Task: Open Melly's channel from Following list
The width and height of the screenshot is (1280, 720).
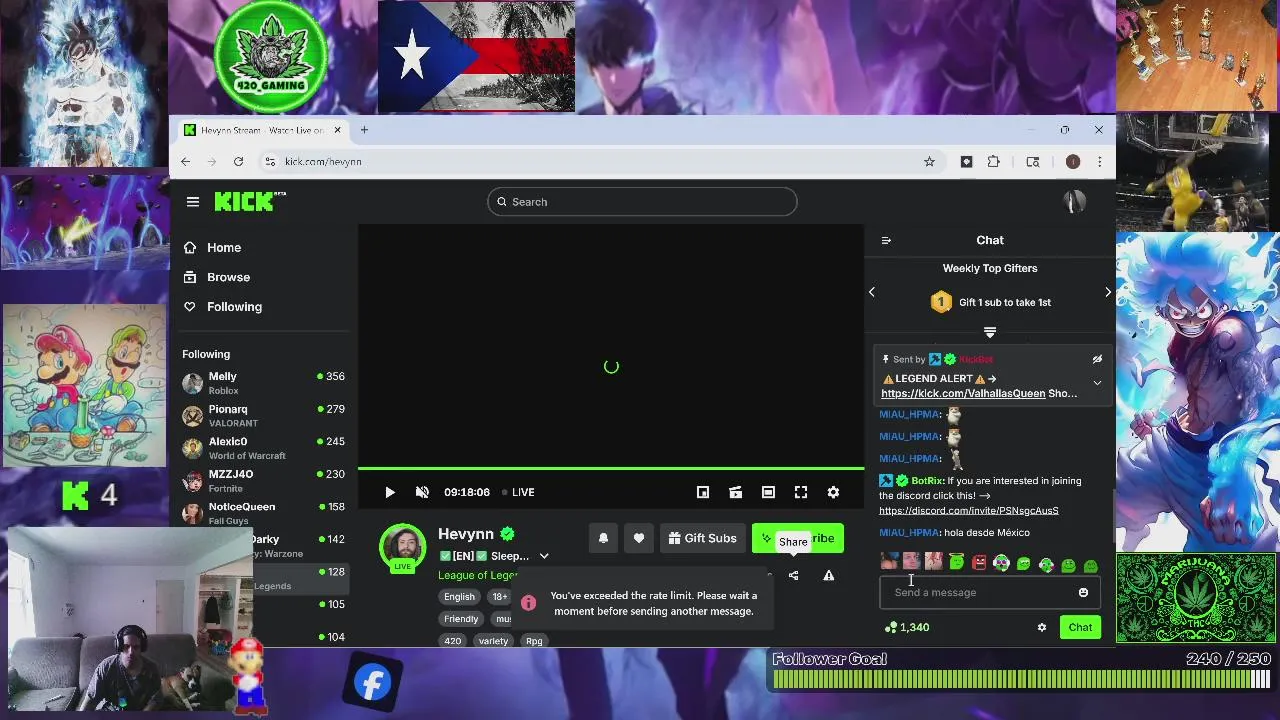Action: (264, 383)
